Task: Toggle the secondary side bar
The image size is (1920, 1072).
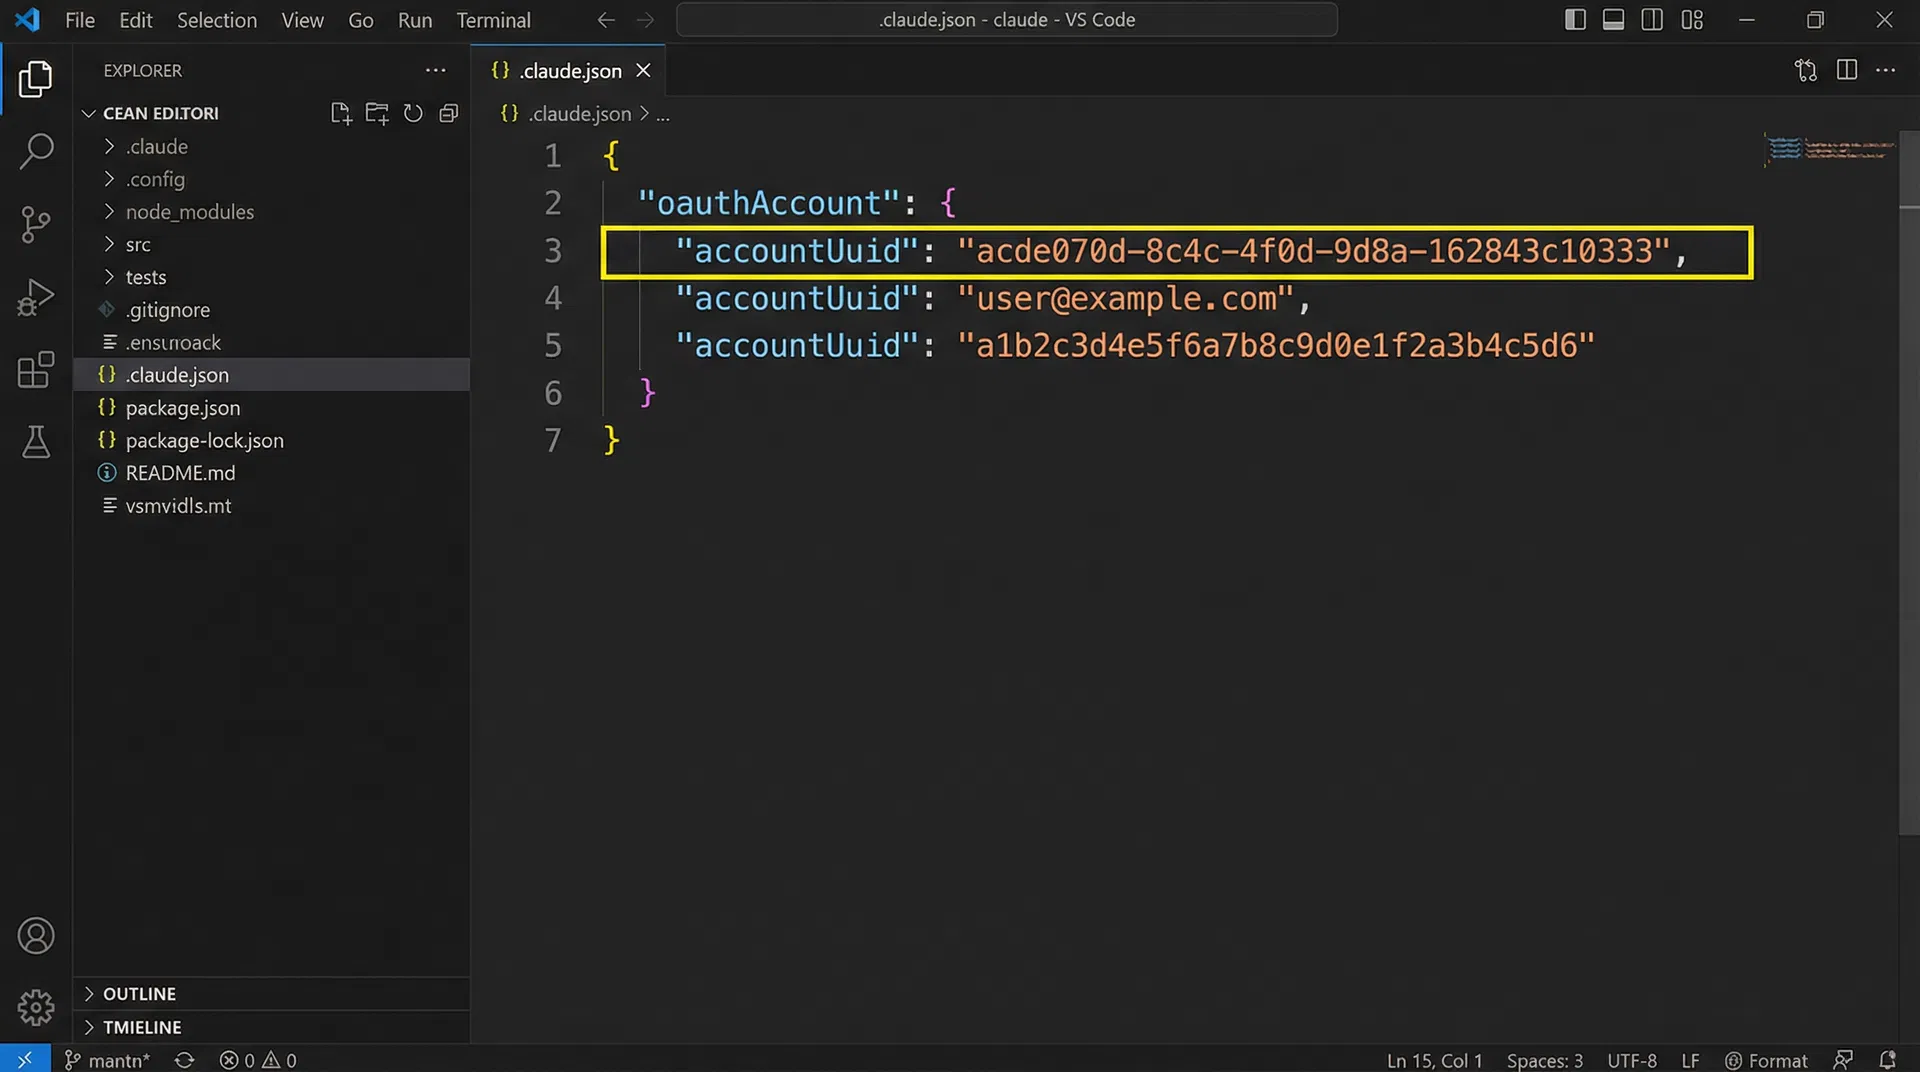Action: (x=1652, y=20)
